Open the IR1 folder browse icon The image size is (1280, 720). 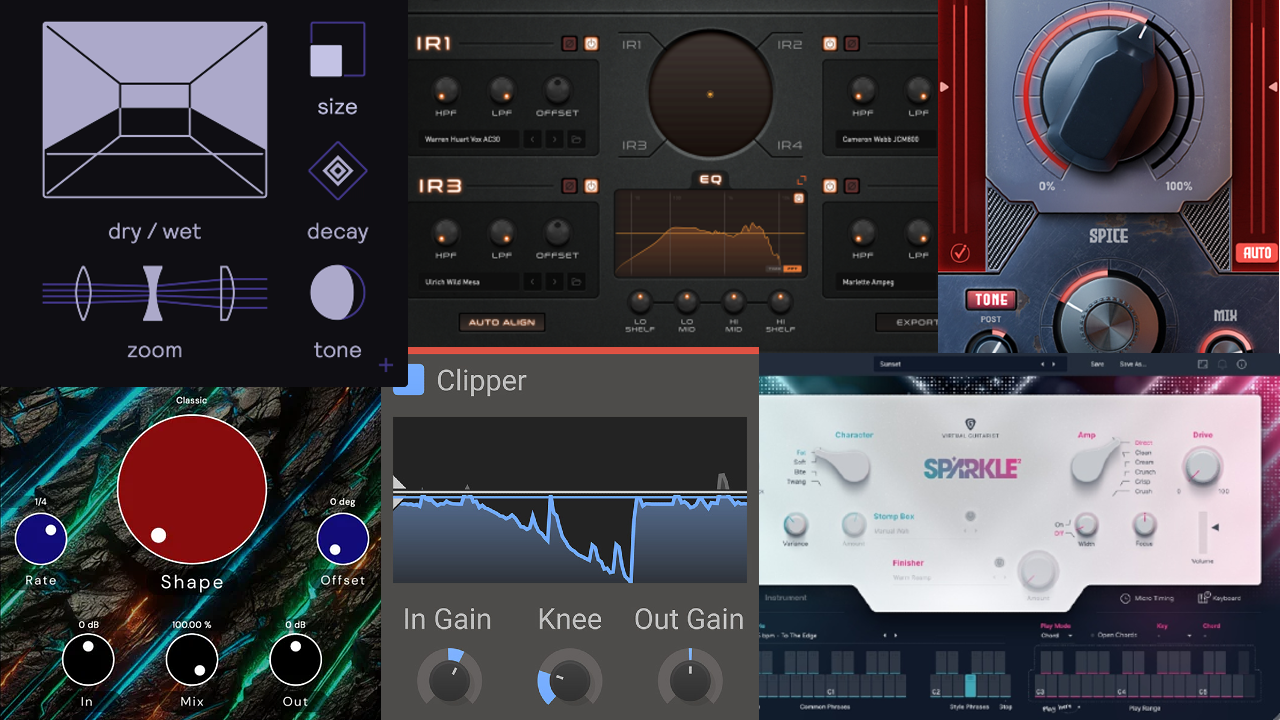(577, 139)
